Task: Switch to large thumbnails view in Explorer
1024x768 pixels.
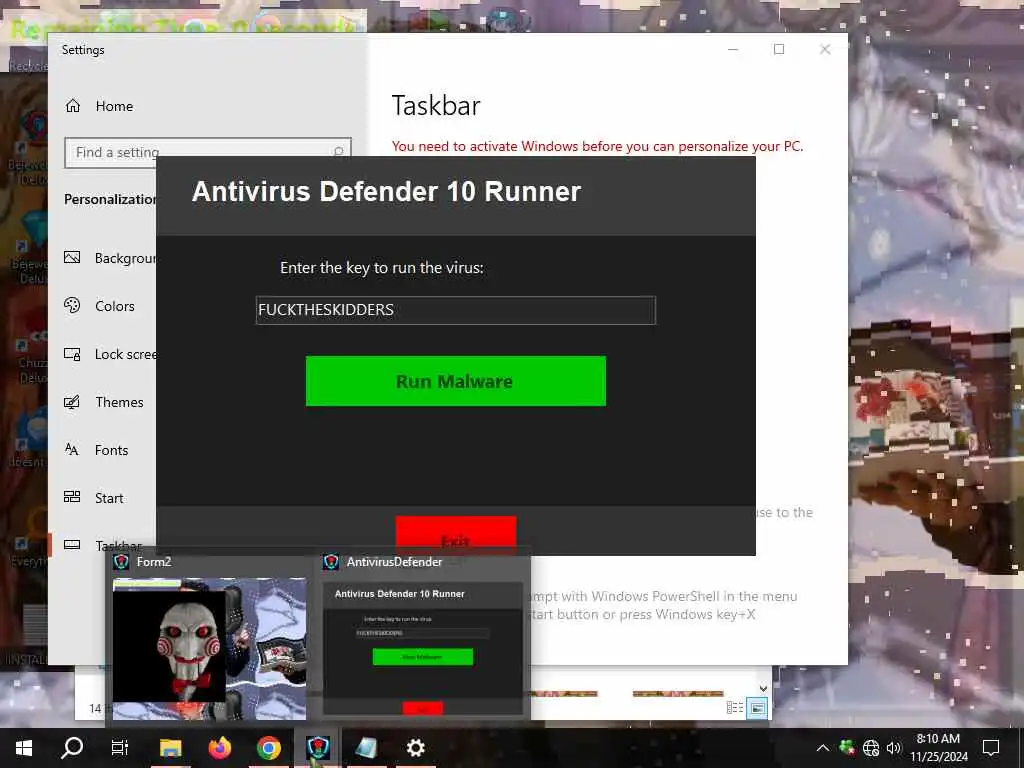Action: pyautogui.click(x=757, y=708)
